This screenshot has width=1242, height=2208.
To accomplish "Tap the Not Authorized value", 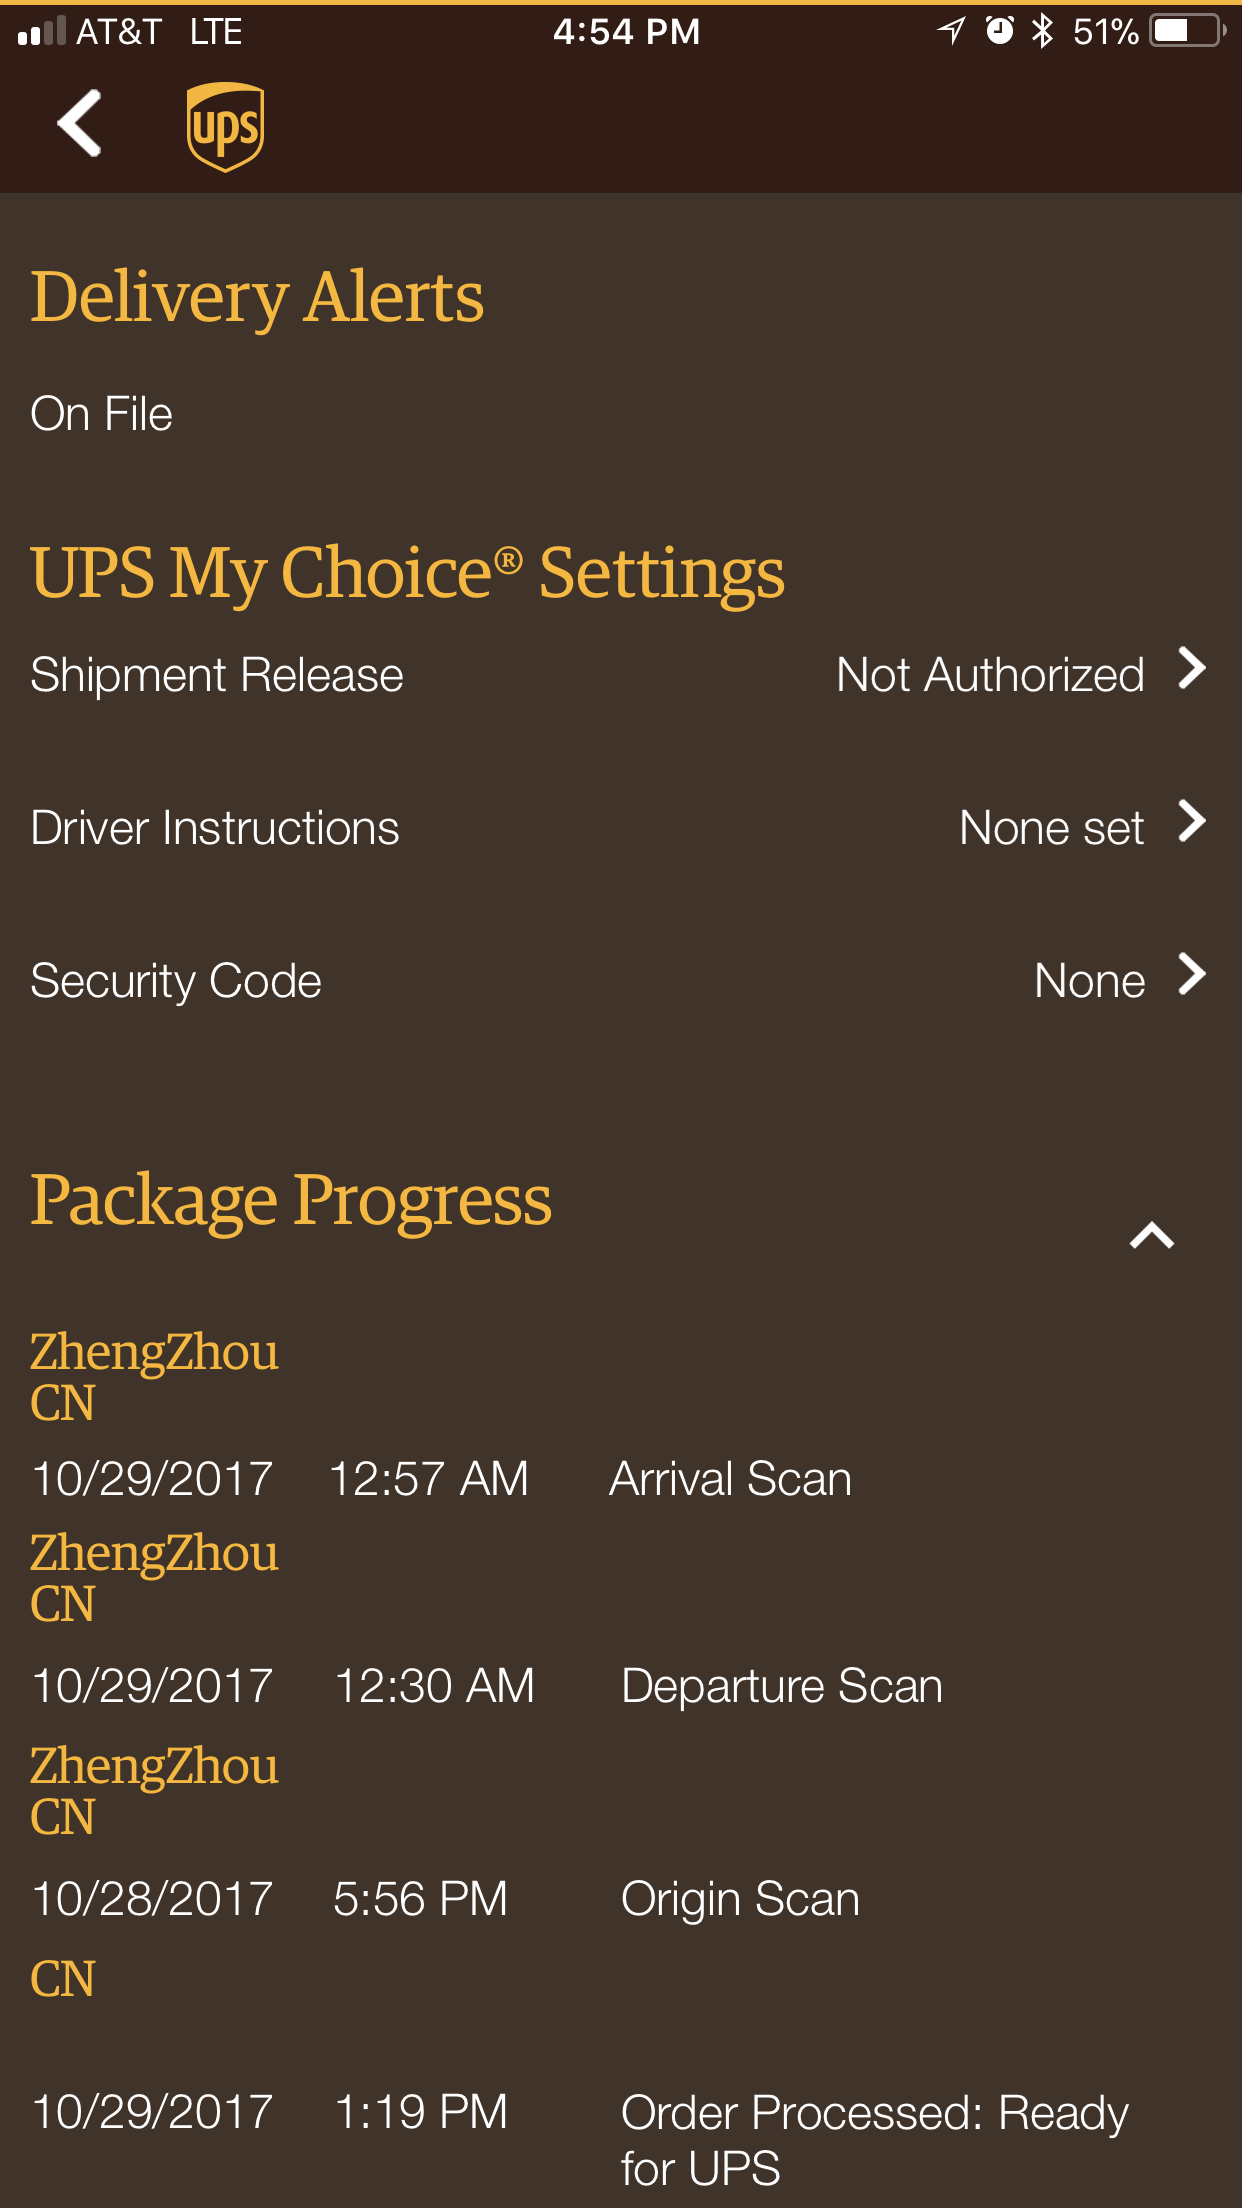I will point(990,675).
